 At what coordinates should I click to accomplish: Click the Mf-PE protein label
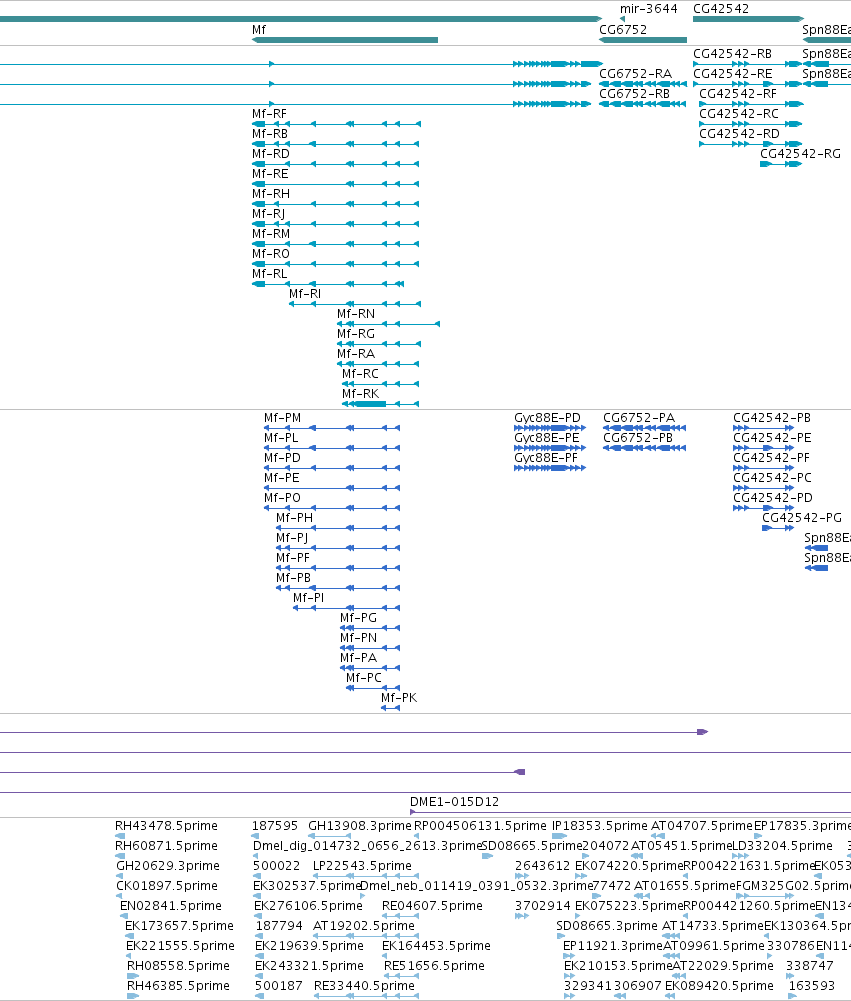pos(282,478)
